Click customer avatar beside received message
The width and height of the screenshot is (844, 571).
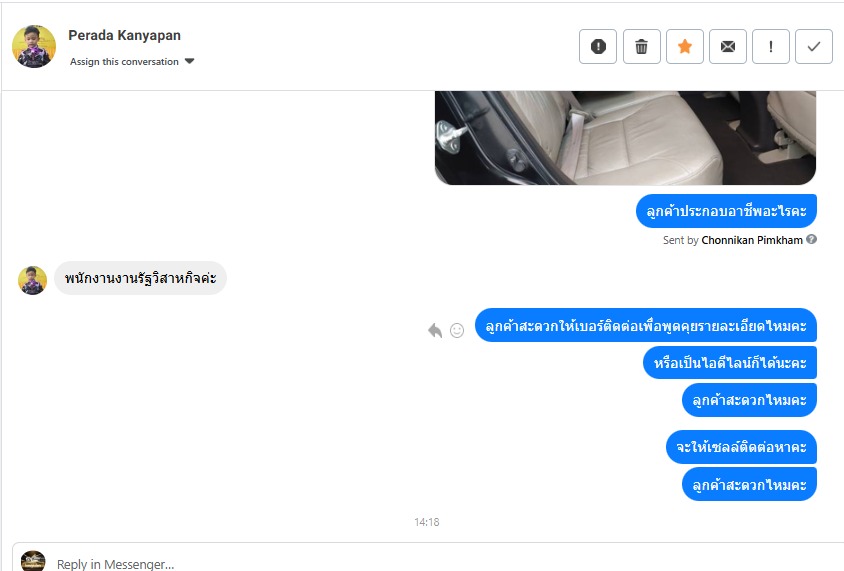point(32,280)
